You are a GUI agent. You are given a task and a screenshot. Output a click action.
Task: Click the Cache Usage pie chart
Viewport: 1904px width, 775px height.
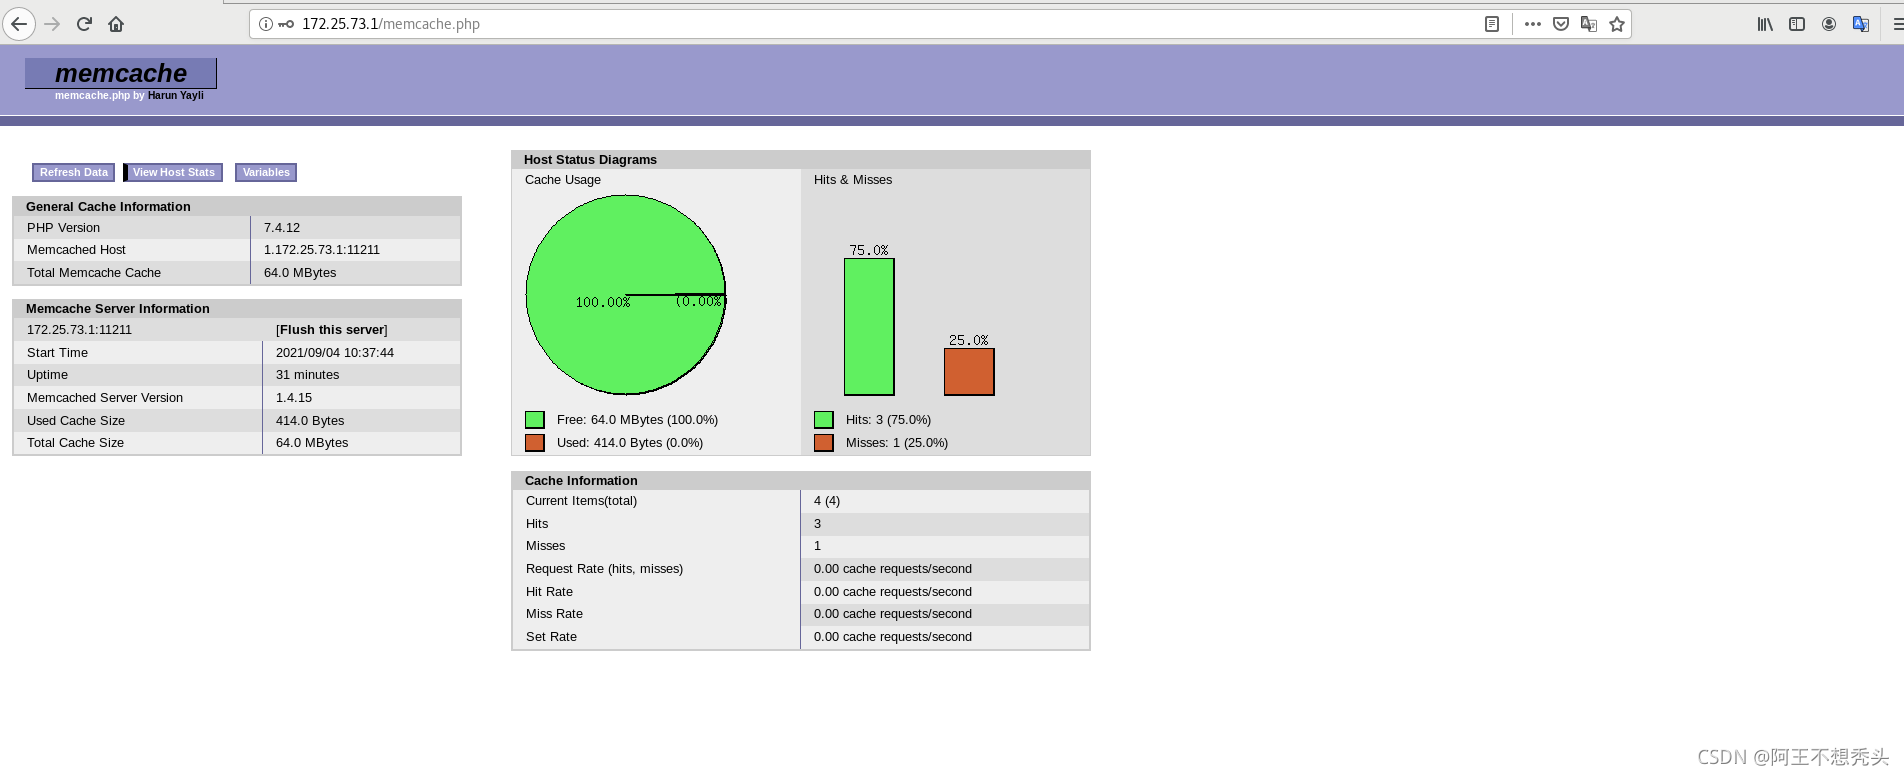click(x=626, y=295)
